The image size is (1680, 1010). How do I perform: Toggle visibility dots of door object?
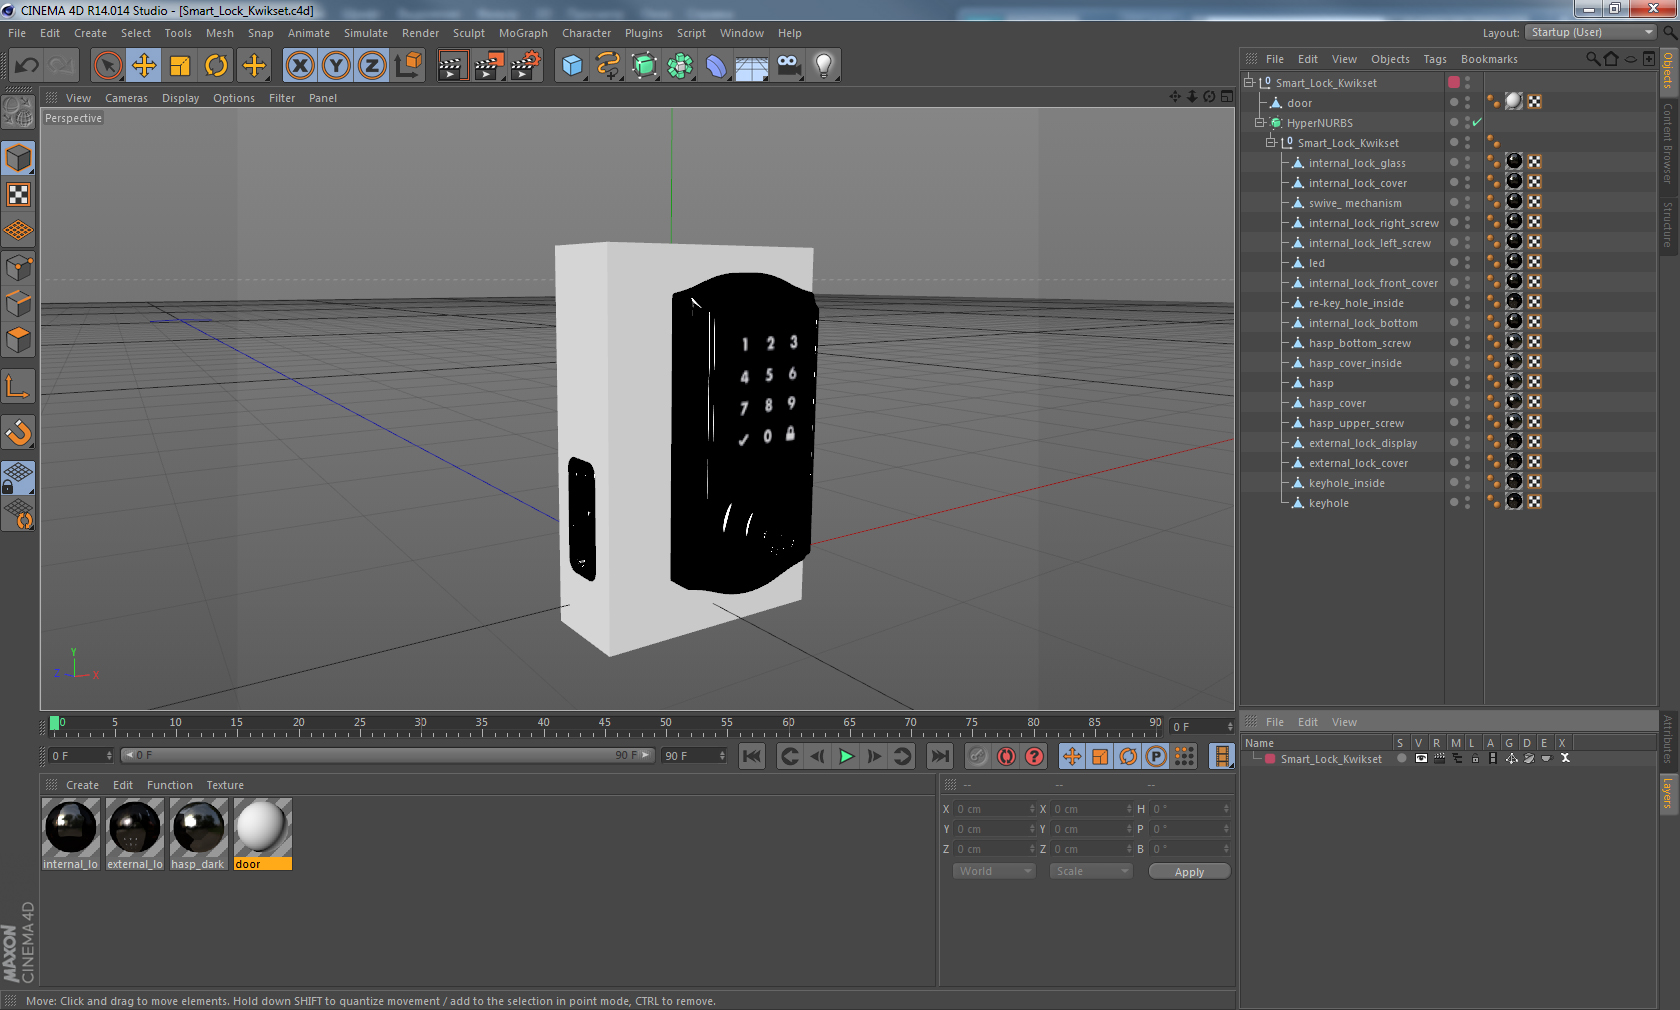[1467, 103]
